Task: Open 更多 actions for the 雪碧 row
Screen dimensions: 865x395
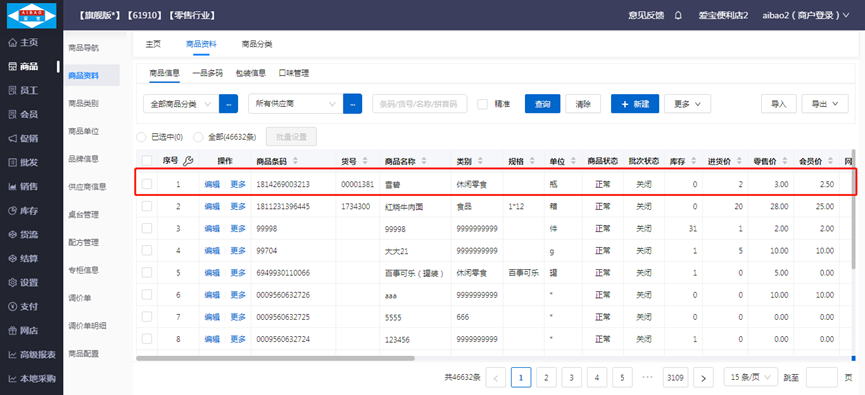Action: (x=238, y=184)
